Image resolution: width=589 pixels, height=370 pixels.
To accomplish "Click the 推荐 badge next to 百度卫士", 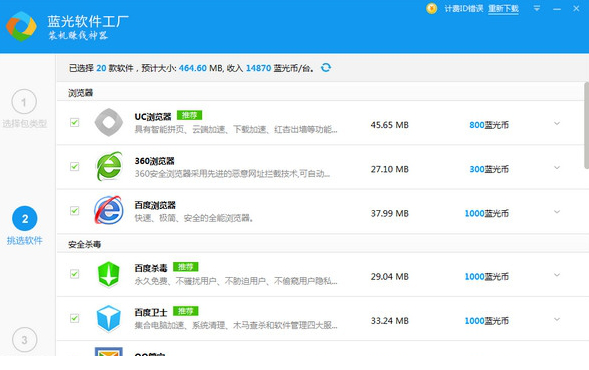I will coord(186,311).
